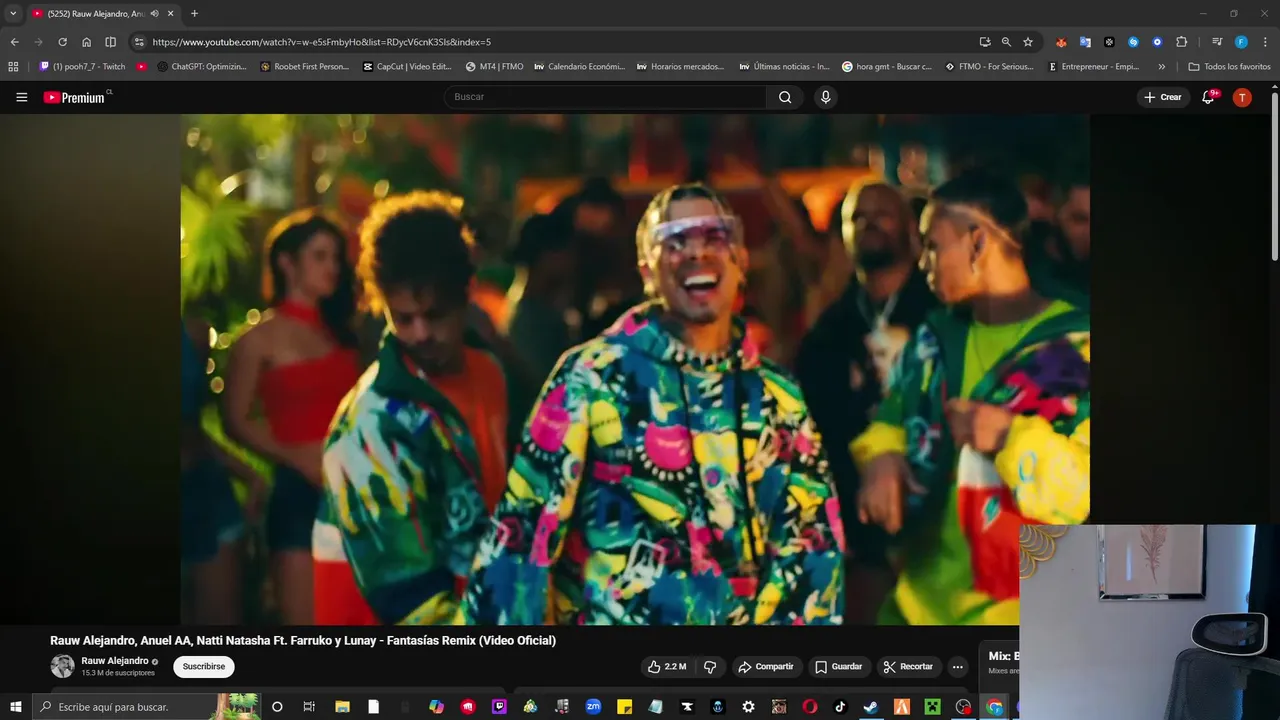The width and height of the screenshot is (1280, 720).
Task: Start voice search with the microphone icon
Action: (x=825, y=97)
